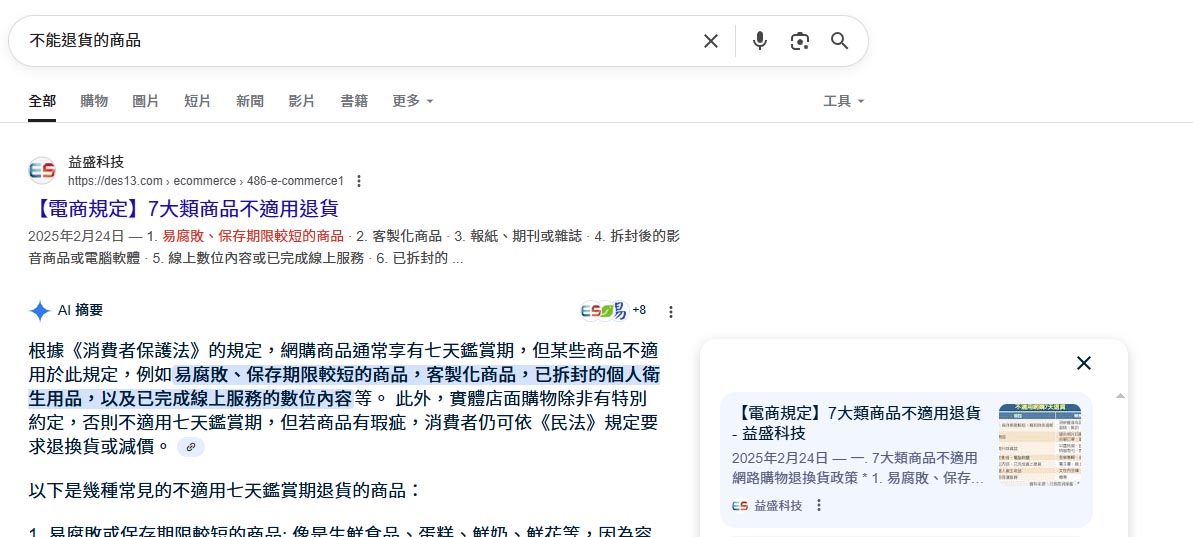The image size is (1193, 537).
Task: Open three-dot menu in source card
Action: pos(819,506)
